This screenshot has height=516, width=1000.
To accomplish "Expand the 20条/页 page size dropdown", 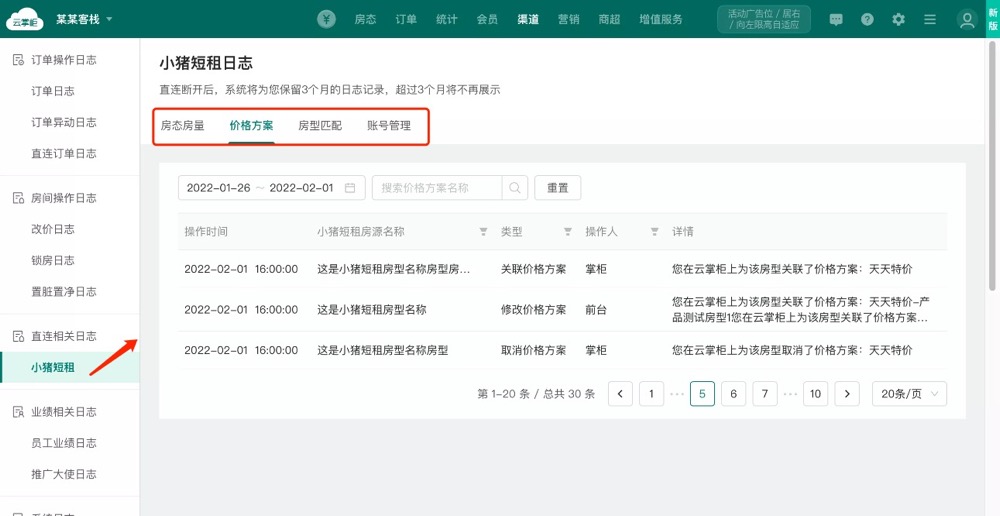I will 909,394.
